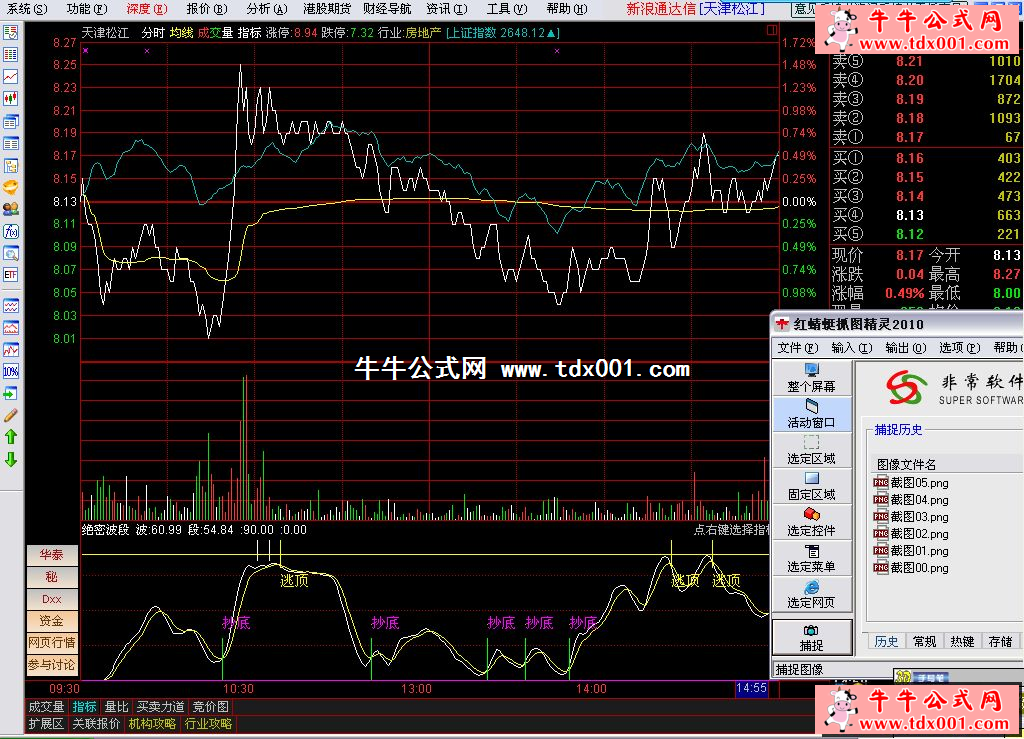Image resolution: width=1024 pixels, height=739 pixels.
Task: Open 扩展区 bottom tab
Action: point(46,724)
